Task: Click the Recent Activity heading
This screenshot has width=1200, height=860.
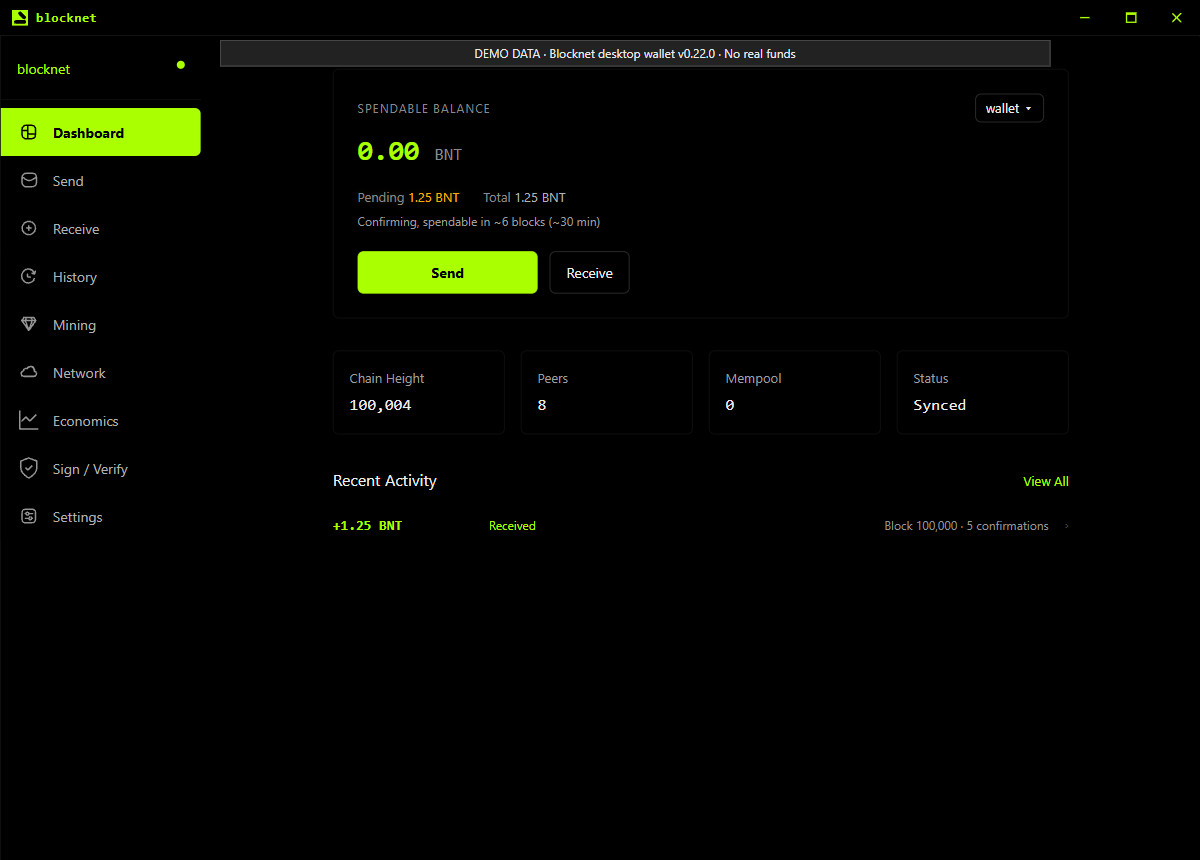Action: [x=385, y=481]
